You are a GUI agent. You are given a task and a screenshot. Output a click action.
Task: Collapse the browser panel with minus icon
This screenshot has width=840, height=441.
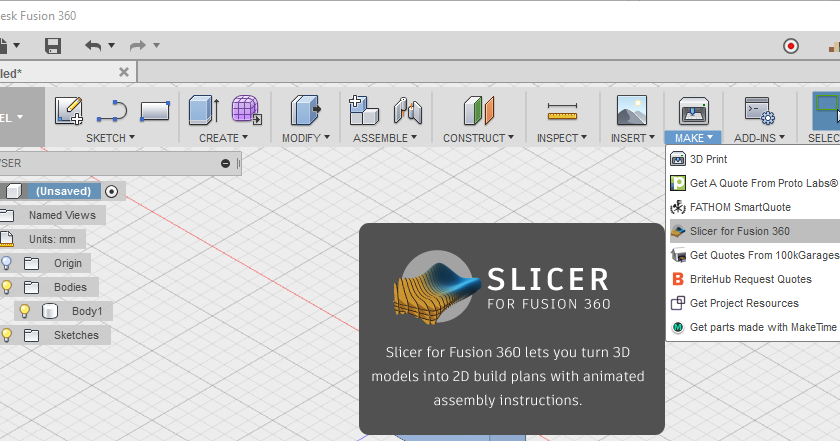coord(226,163)
